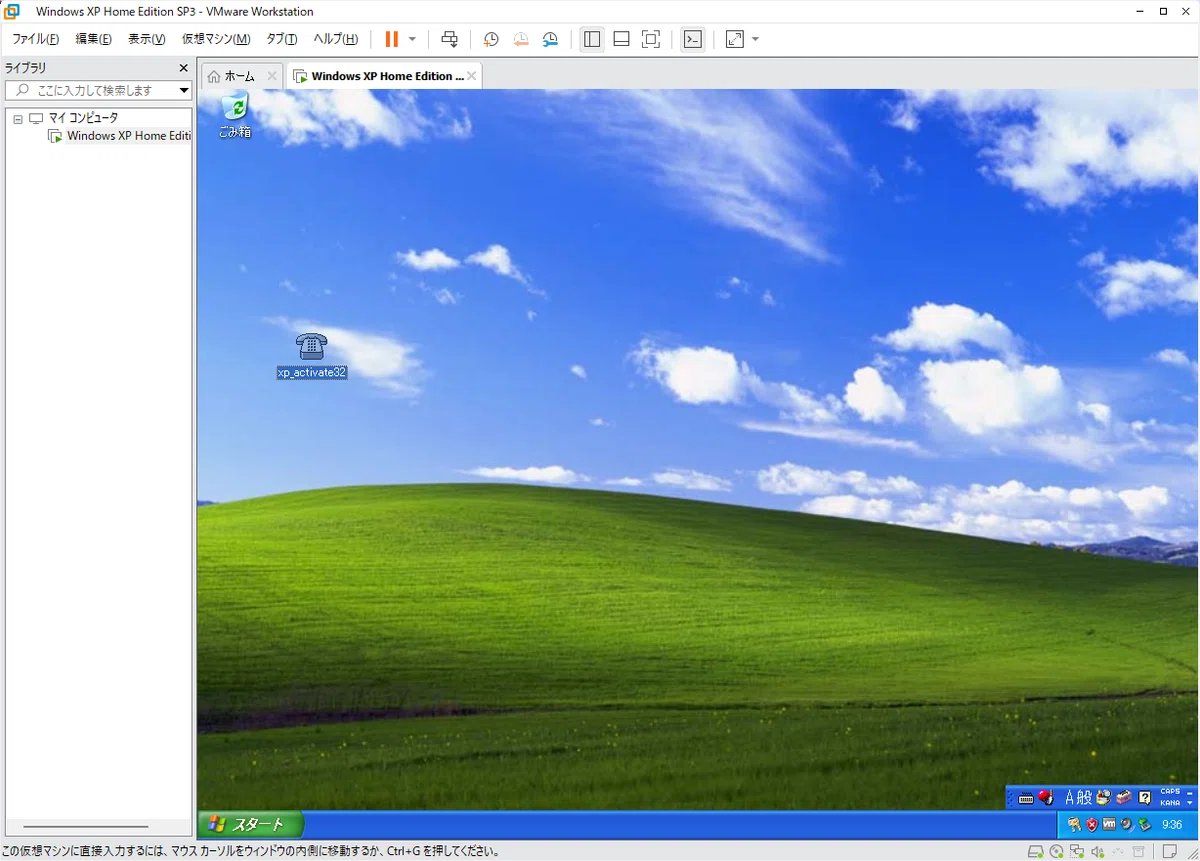Open the 編集(E) menu

pos(94,39)
